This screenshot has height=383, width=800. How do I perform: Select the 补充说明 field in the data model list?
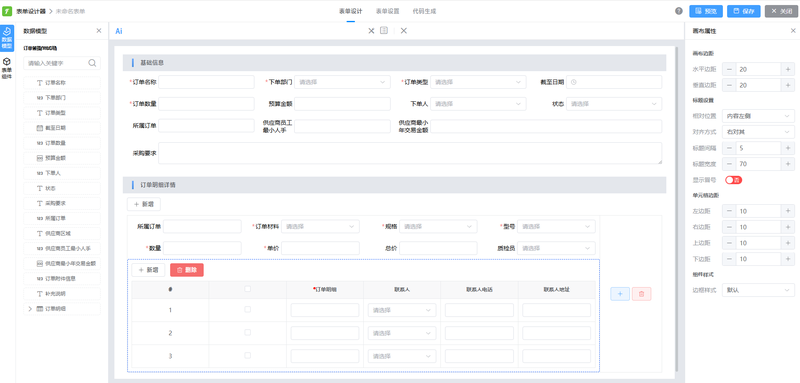(x=62, y=294)
